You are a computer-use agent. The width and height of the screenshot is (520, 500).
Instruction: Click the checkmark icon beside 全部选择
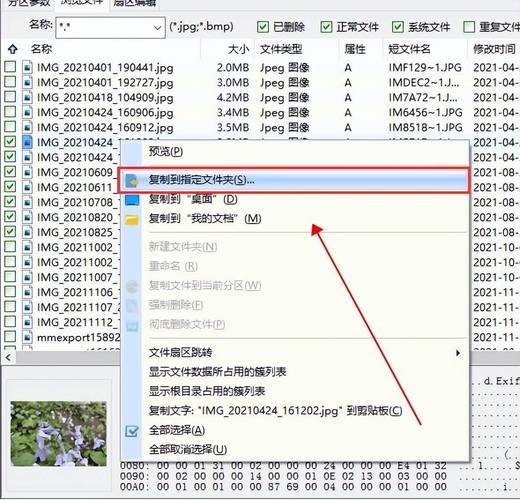(132, 431)
